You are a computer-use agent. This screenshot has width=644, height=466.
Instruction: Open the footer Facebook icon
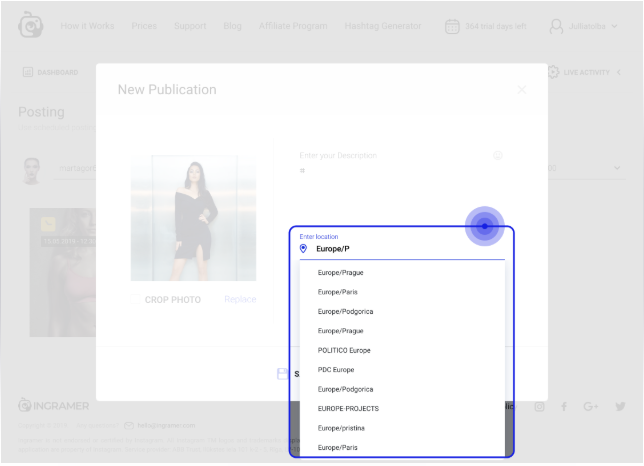(564, 406)
